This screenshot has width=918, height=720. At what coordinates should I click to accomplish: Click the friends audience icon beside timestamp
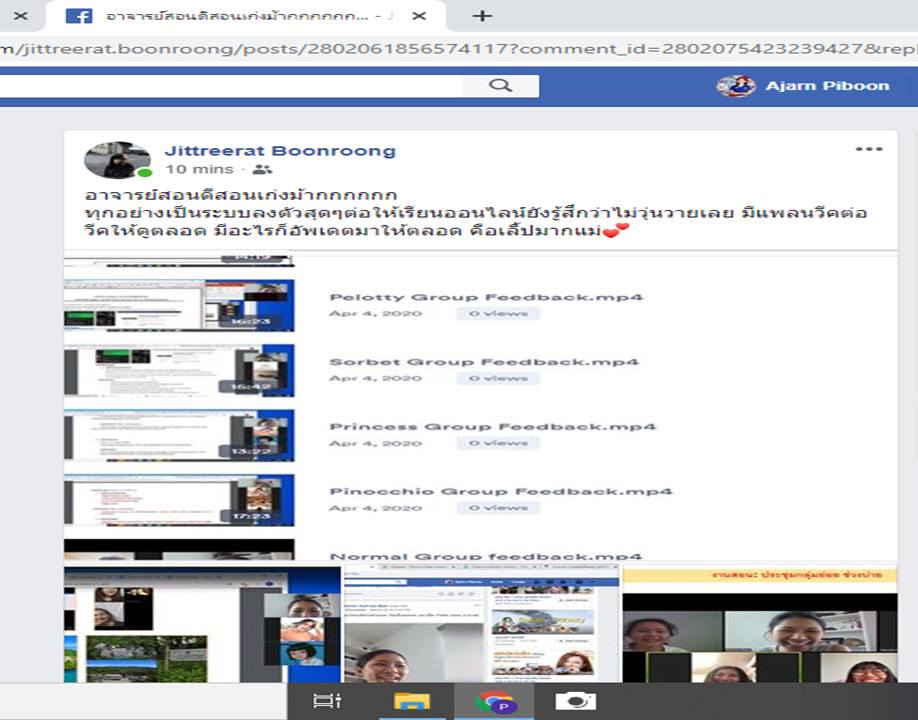click(x=262, y=170)
